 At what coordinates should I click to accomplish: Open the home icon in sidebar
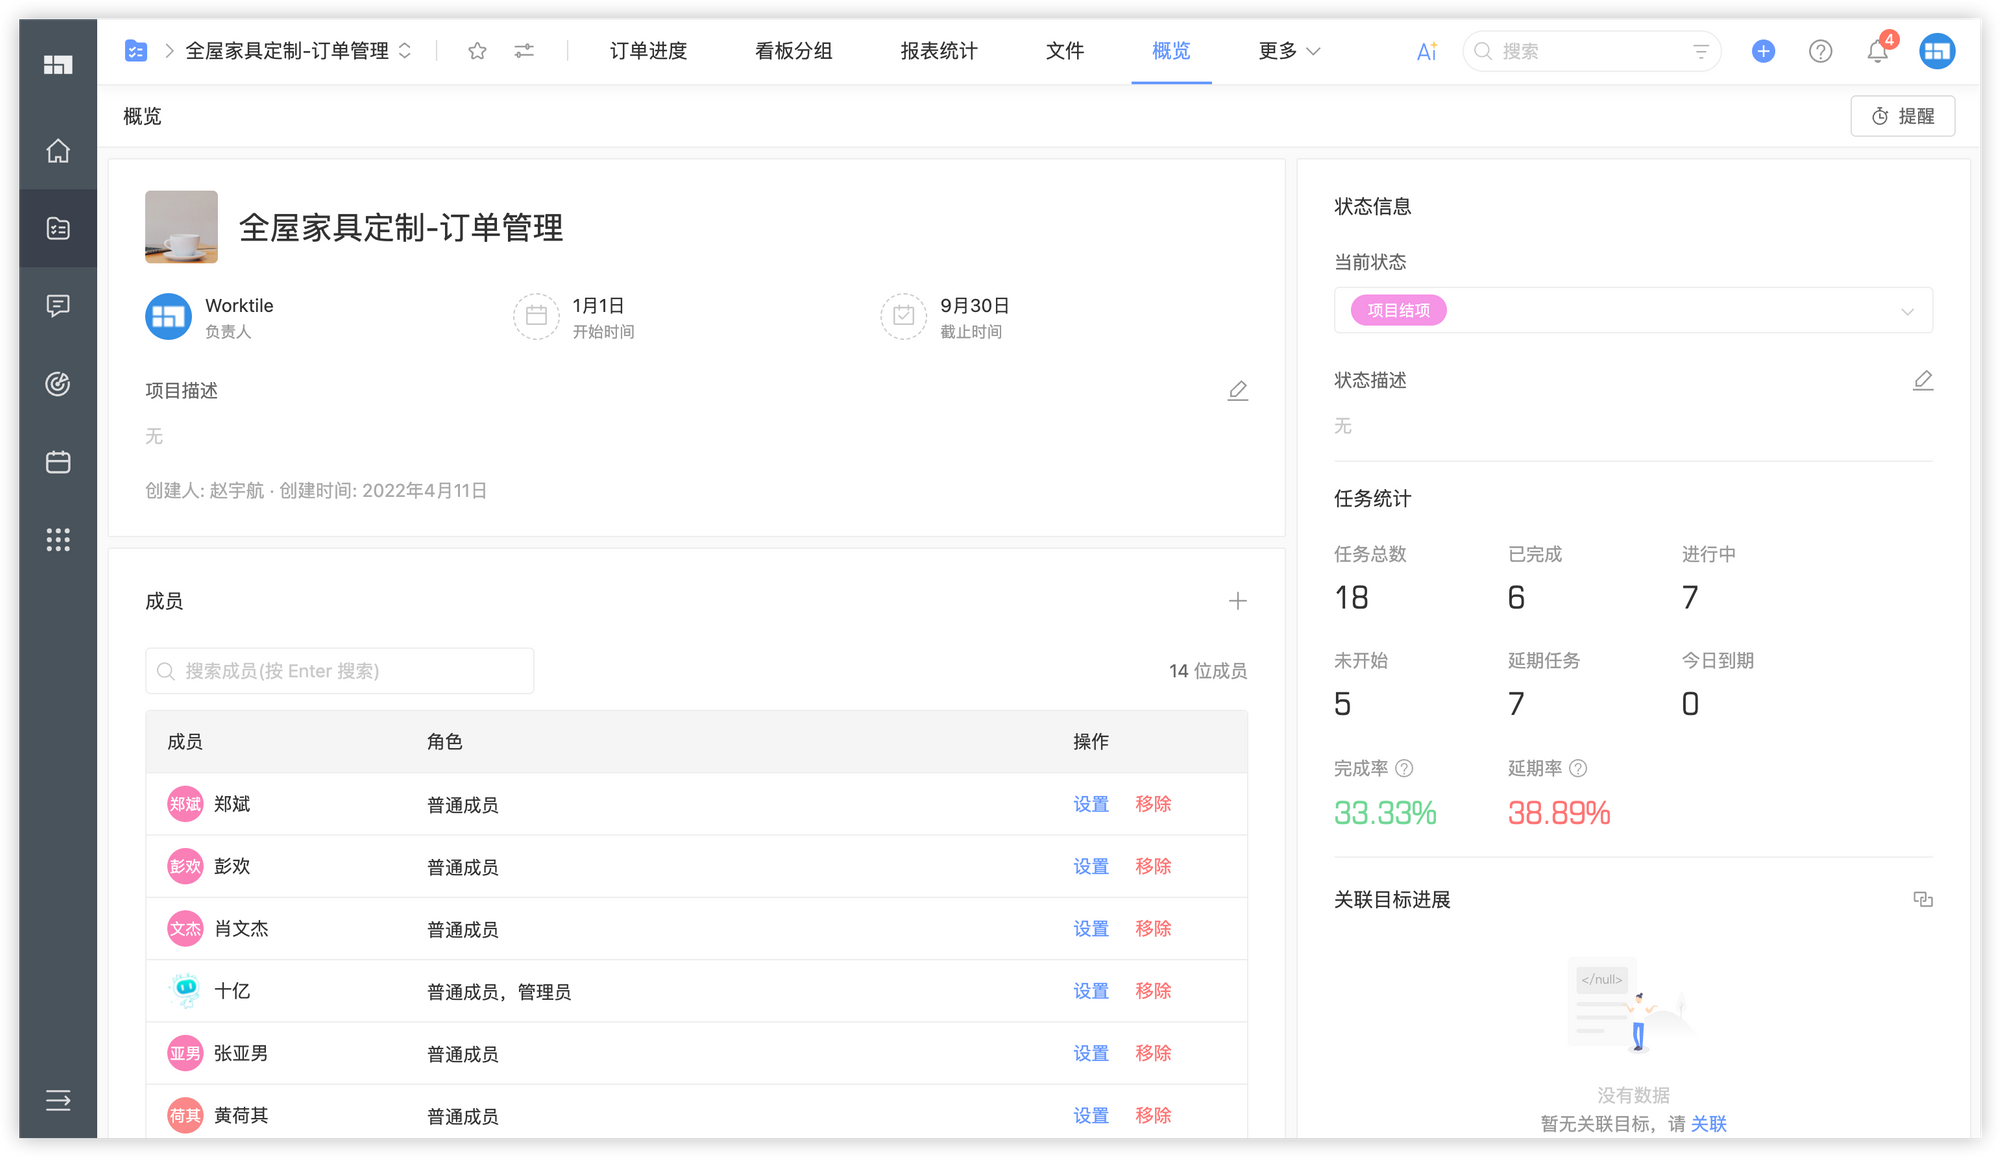click(x=58, y=151)
